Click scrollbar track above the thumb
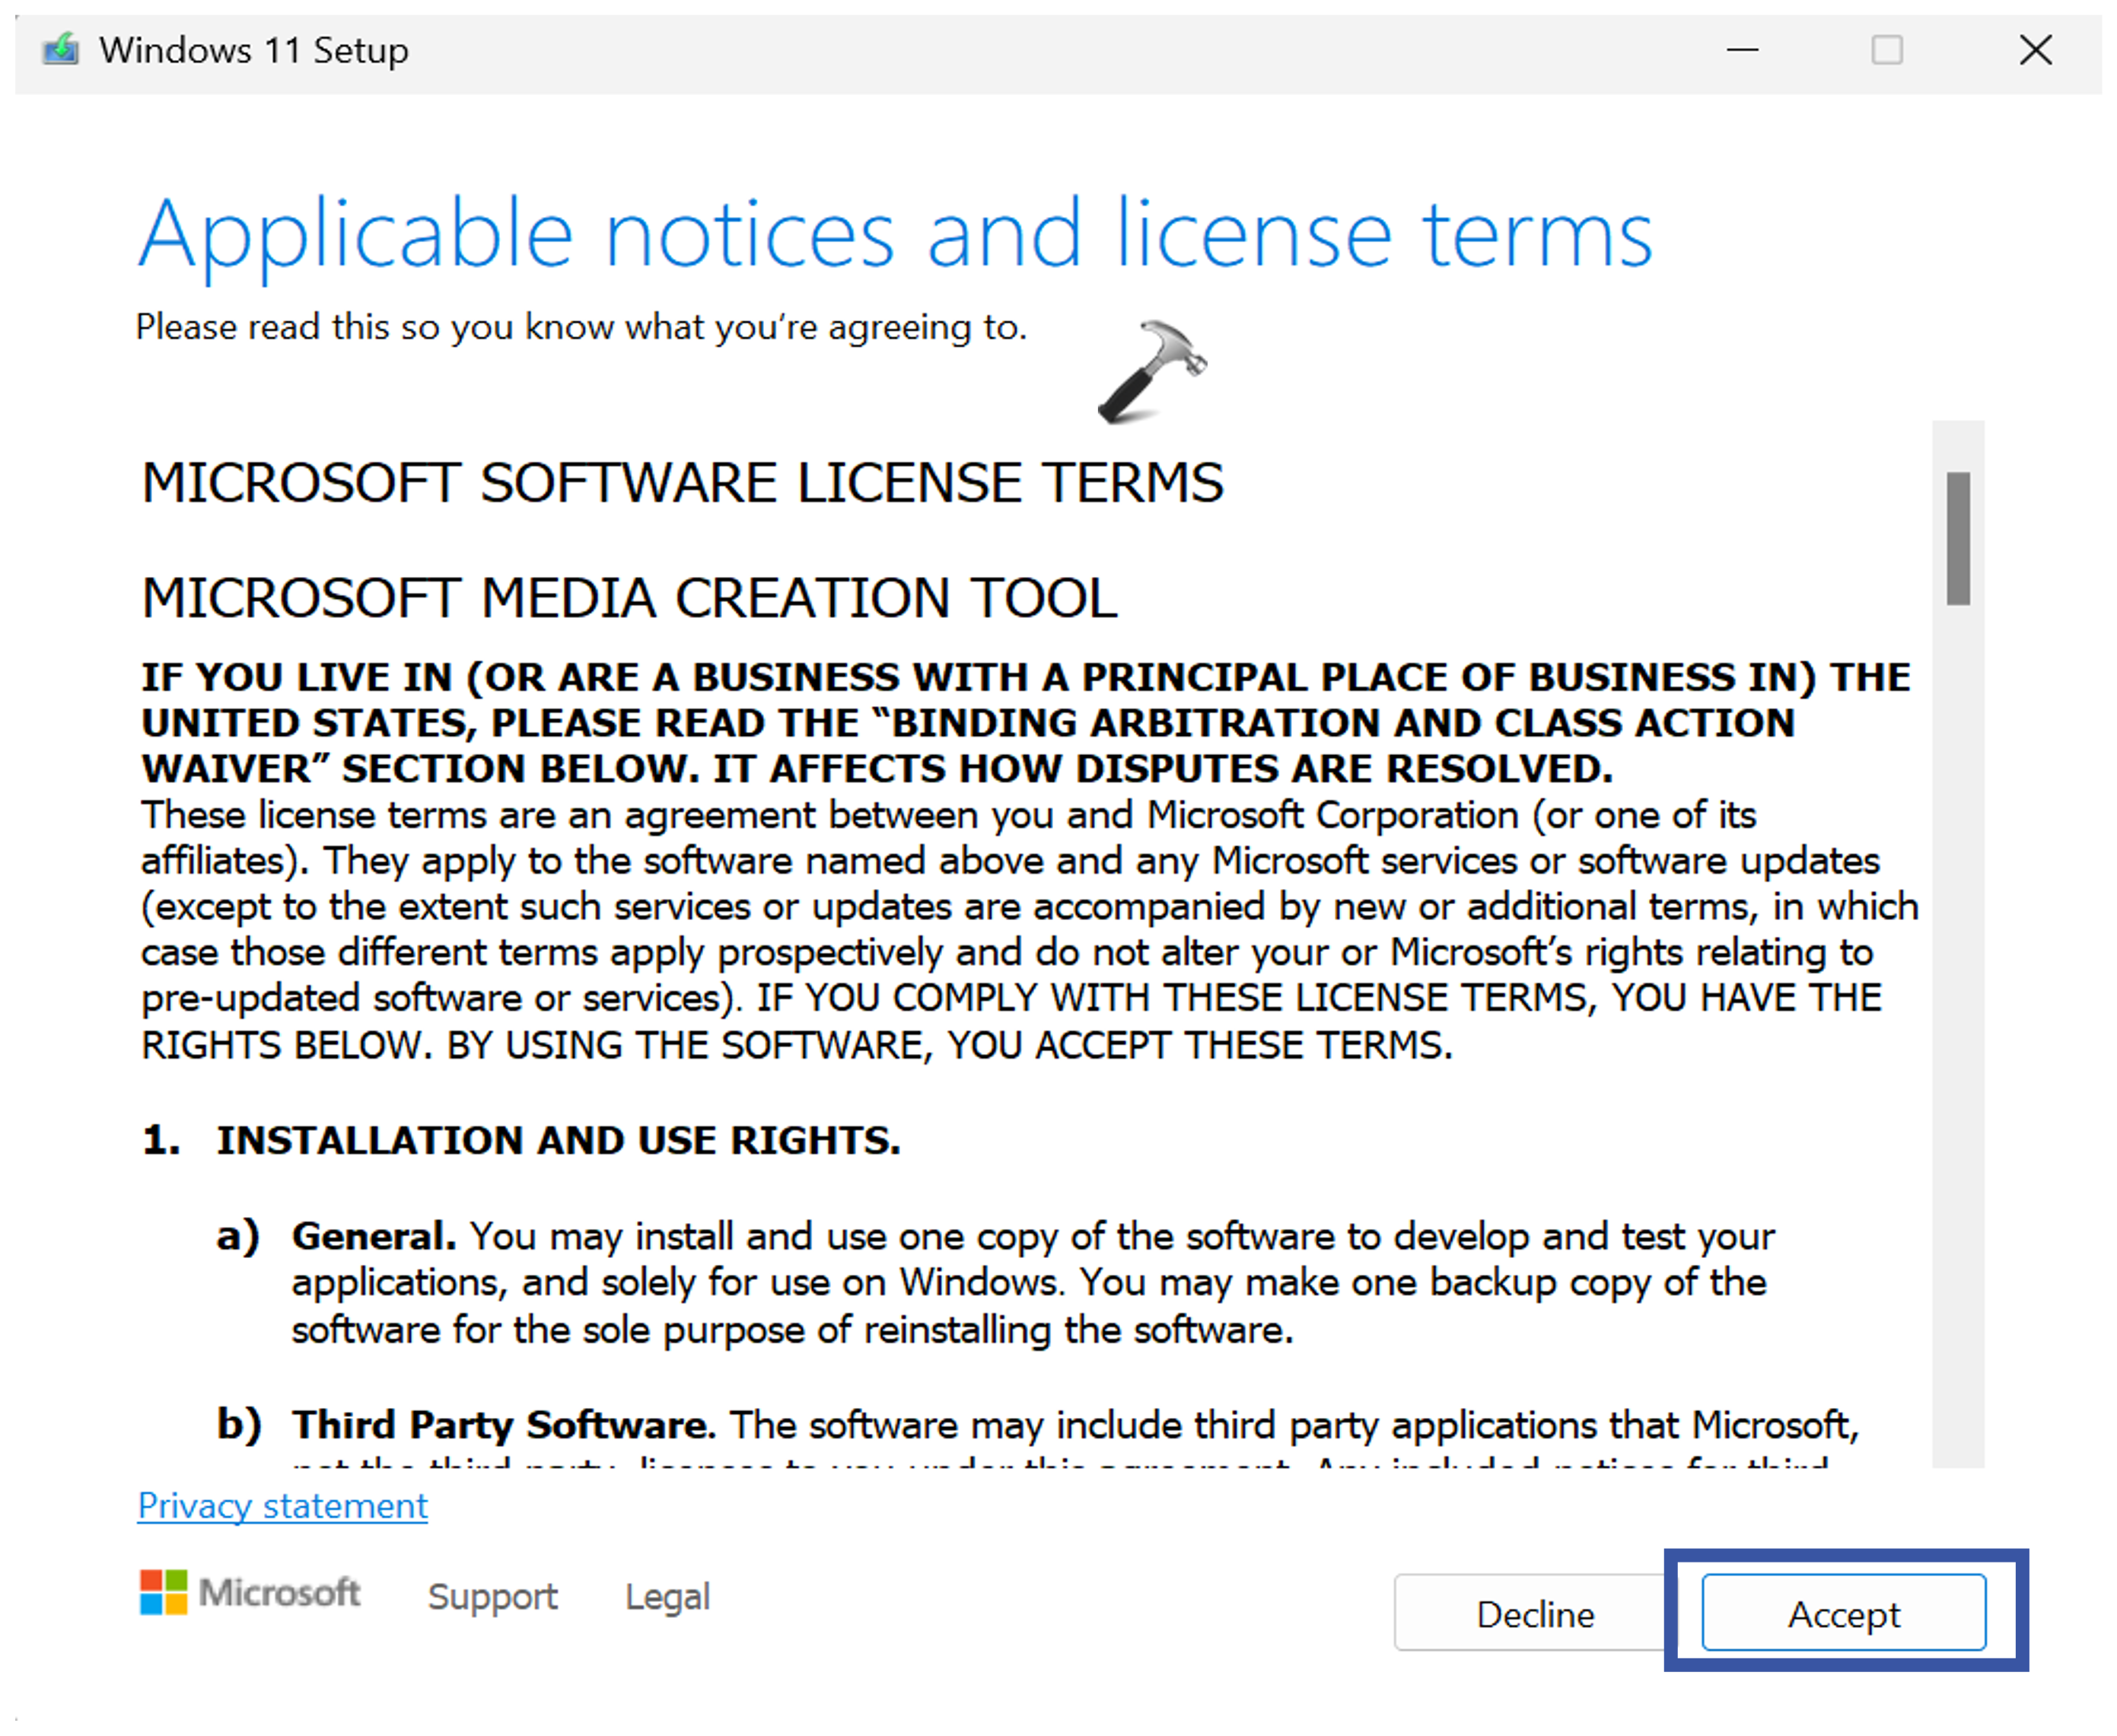The width and height of the screenshot is (2117, 1736). point(1957,445)
